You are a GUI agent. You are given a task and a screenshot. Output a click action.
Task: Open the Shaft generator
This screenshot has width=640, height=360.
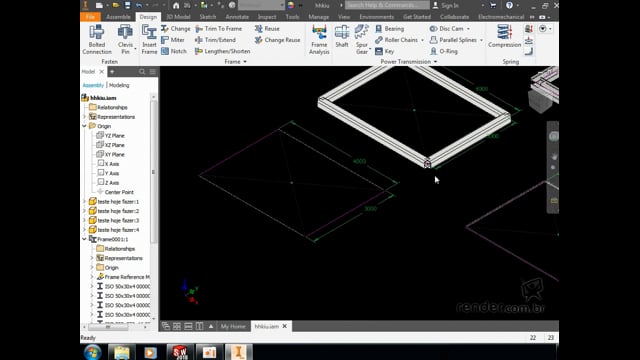(x=342, y=37)
